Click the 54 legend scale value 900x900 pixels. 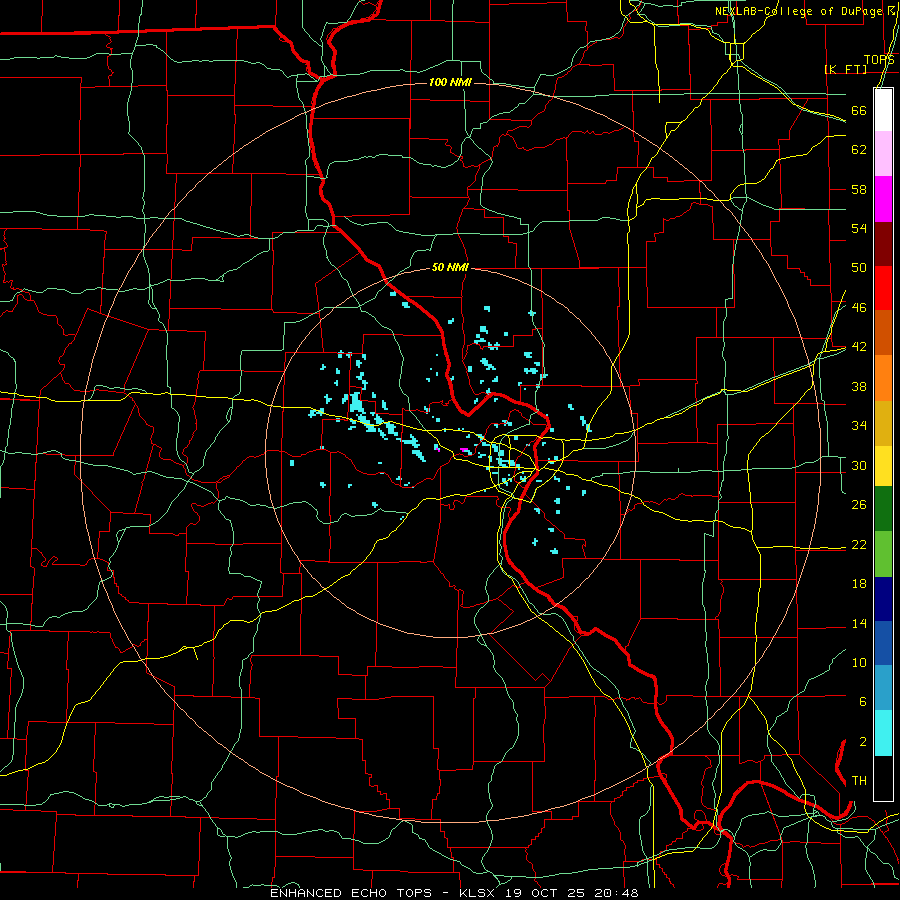859,228
